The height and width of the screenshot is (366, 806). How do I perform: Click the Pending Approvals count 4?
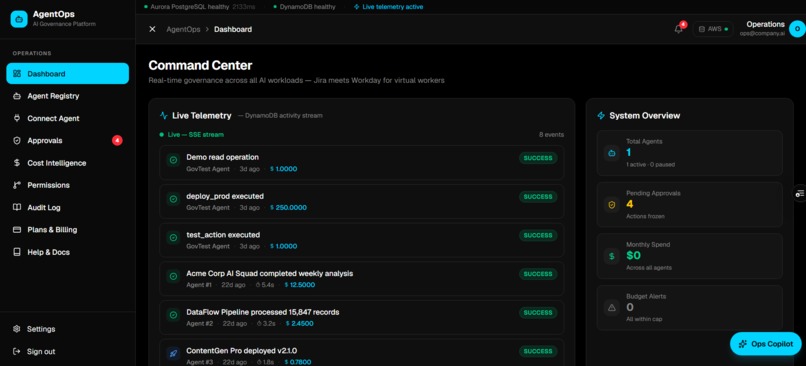pyautogui.click(x=630, y=204)
